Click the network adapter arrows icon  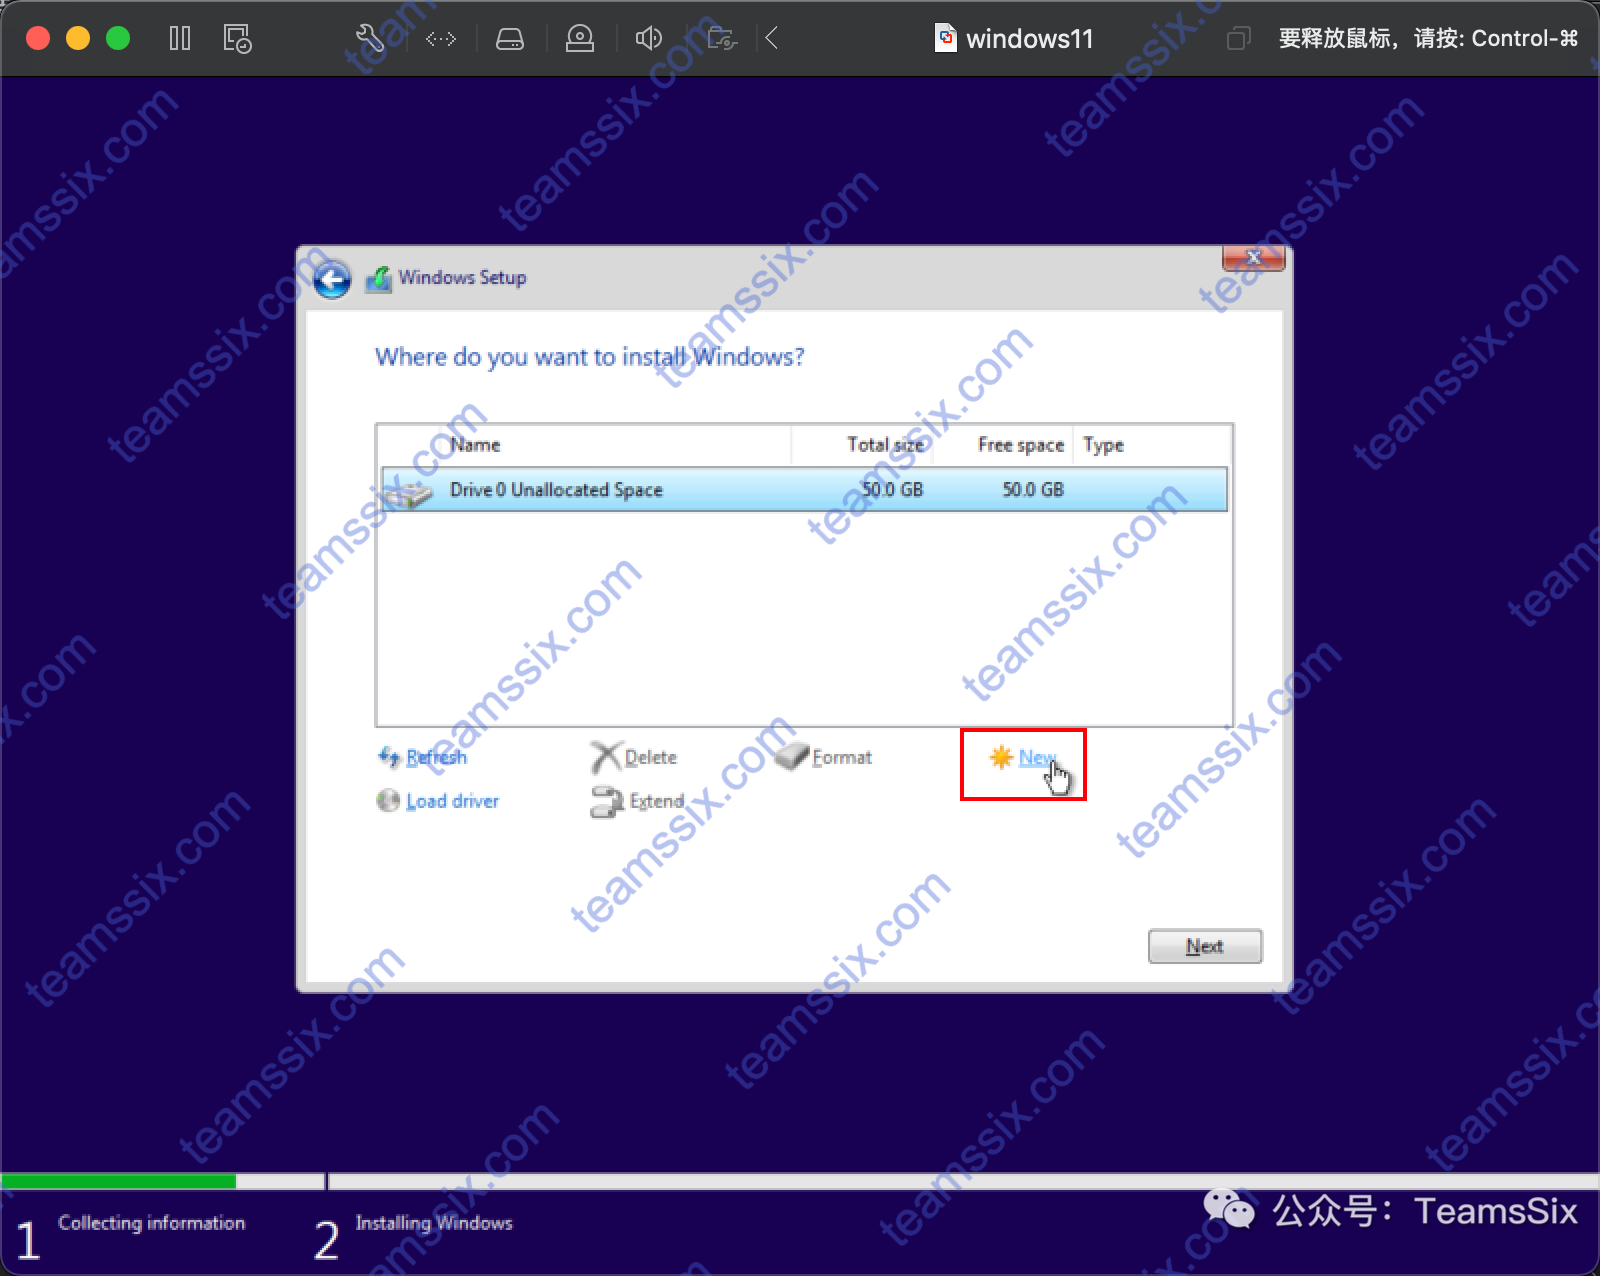point(441,39)
